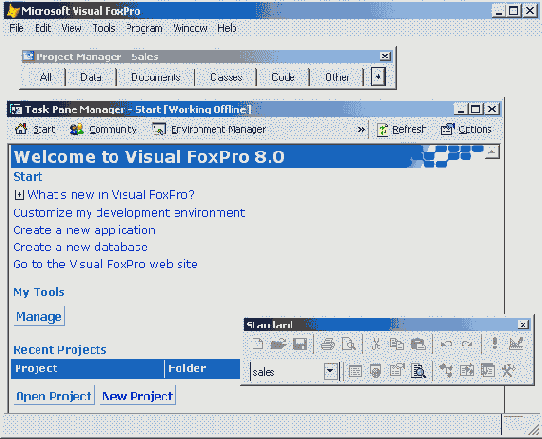
Task: Open the Environment Manager pane
Action: point(209,129)
